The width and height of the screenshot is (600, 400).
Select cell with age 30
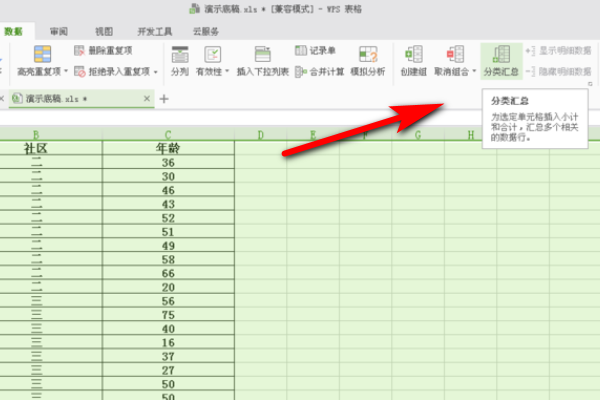(x=168, y=176)
